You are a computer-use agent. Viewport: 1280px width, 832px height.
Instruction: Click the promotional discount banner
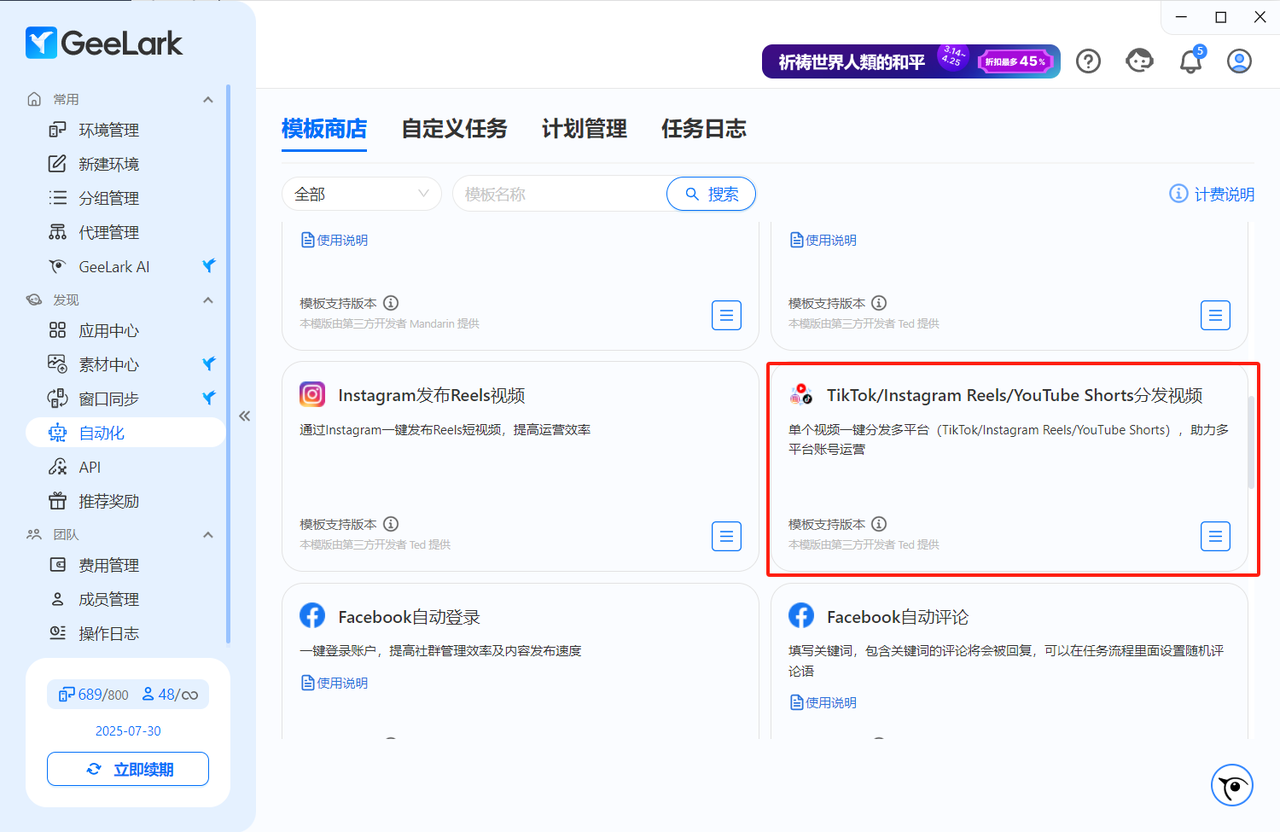911,61
